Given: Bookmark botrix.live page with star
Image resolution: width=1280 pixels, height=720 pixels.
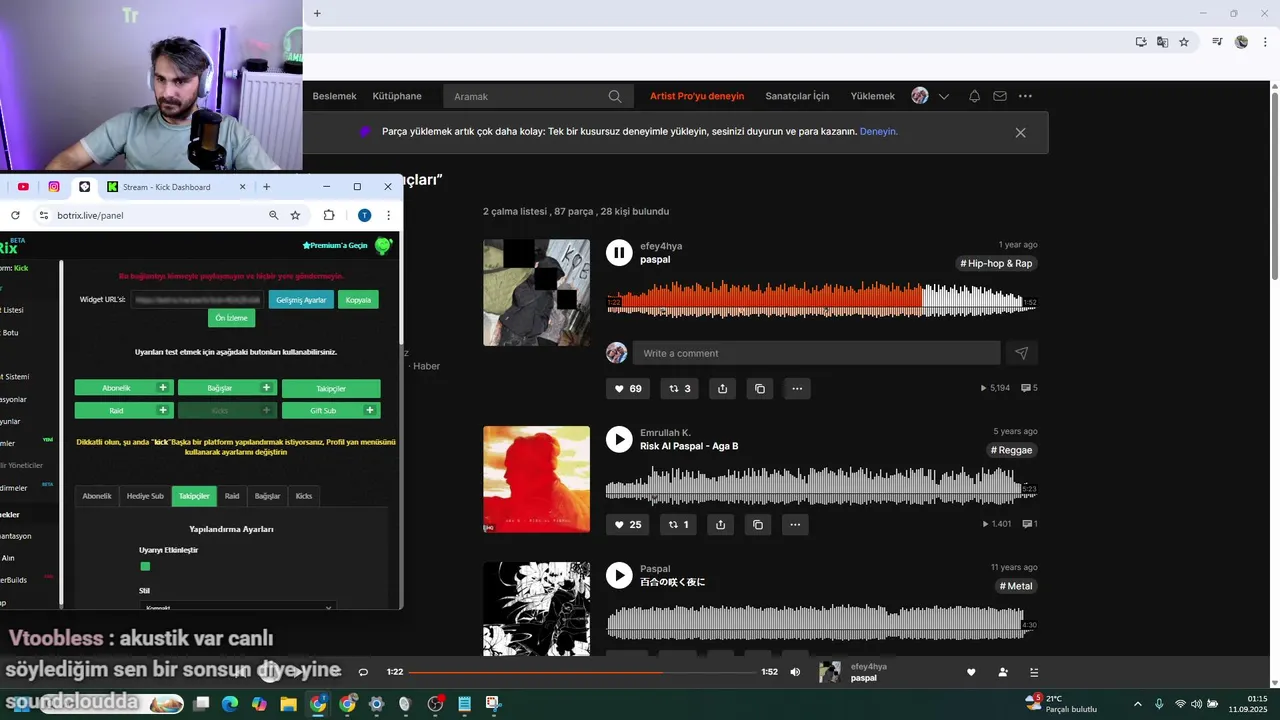Looking at the screenshot, I should 295,215.
